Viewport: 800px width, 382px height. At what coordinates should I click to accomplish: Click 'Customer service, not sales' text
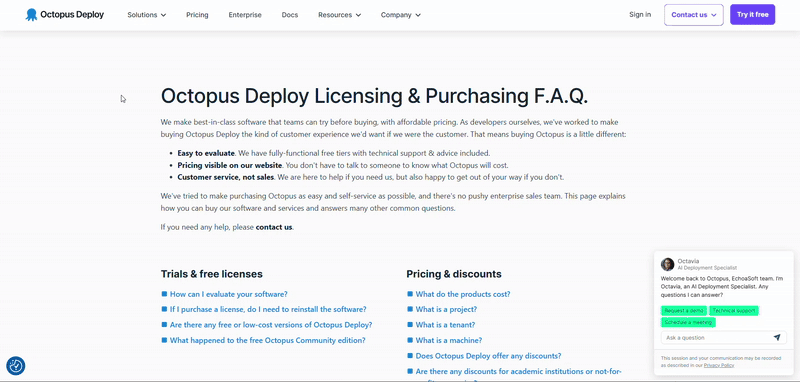point(226,177)
